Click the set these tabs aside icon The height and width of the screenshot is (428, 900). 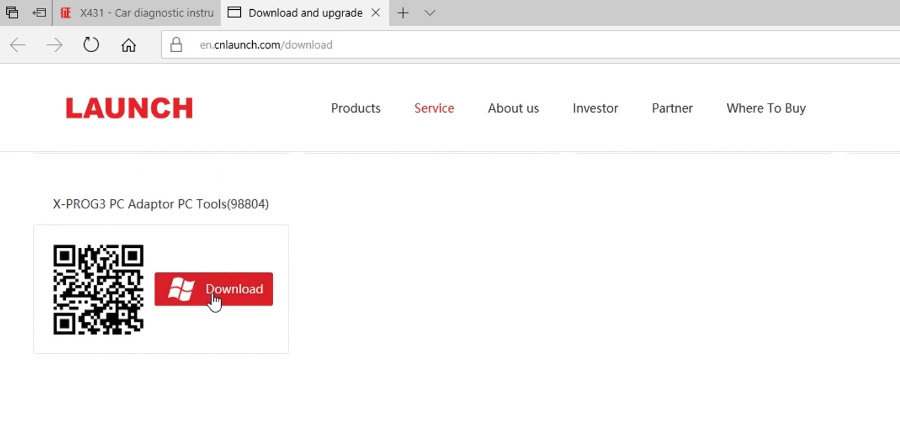click(x=39, y=13)
